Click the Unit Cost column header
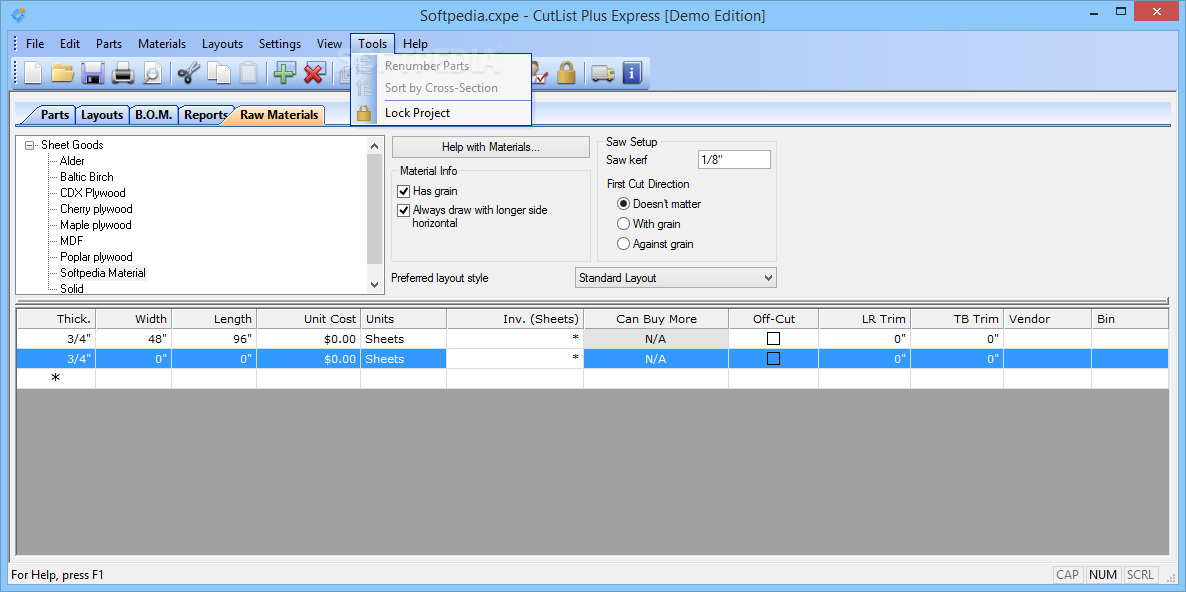The width and height of the screenshot is (1186, 592). (309, 319)
